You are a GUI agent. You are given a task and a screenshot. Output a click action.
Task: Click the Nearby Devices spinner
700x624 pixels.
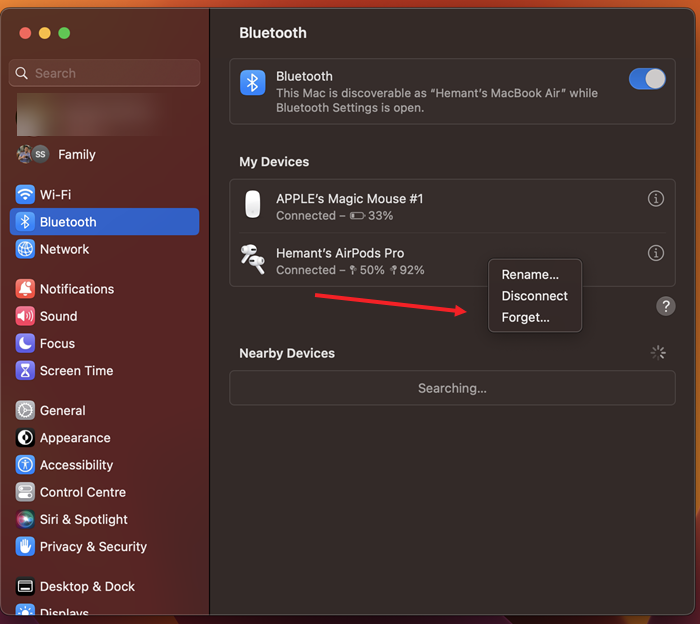pyautogui.click(x=658, y=353)
